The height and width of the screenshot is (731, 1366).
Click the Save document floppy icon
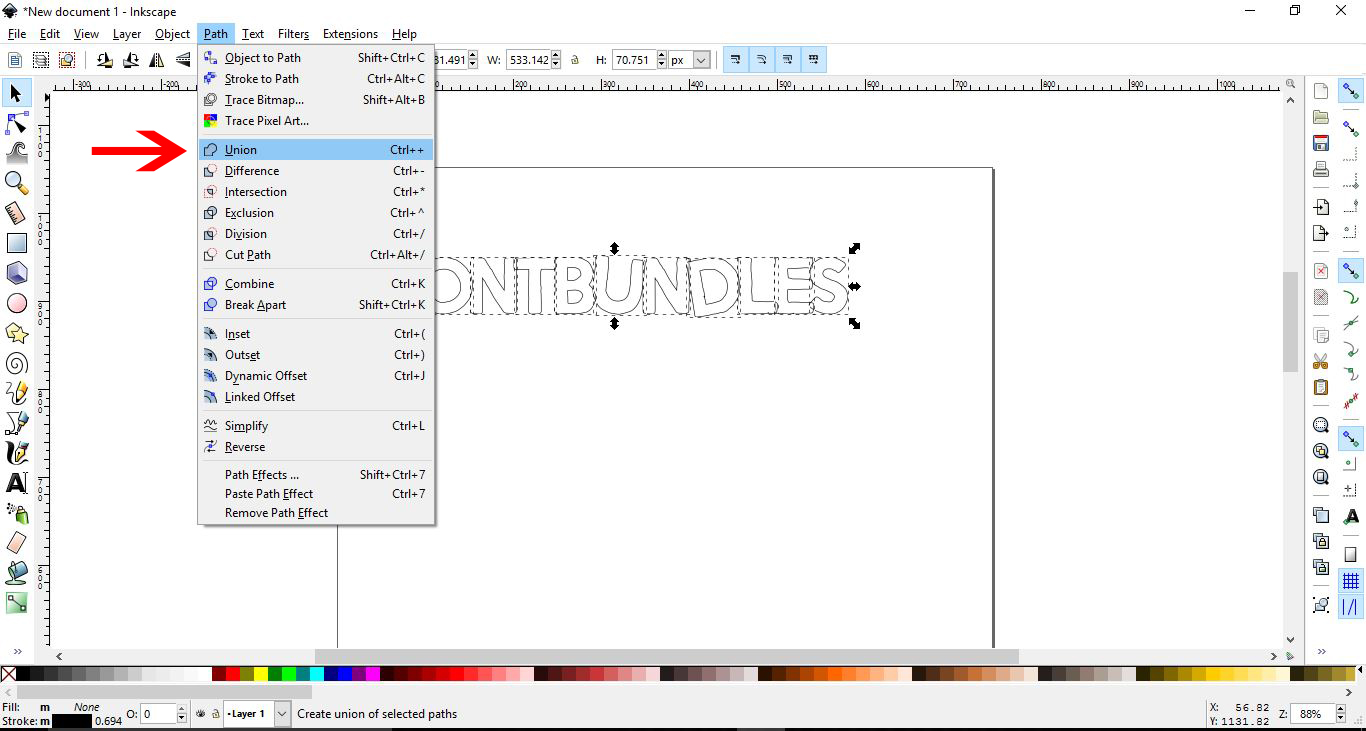(x=1321, y=143)
